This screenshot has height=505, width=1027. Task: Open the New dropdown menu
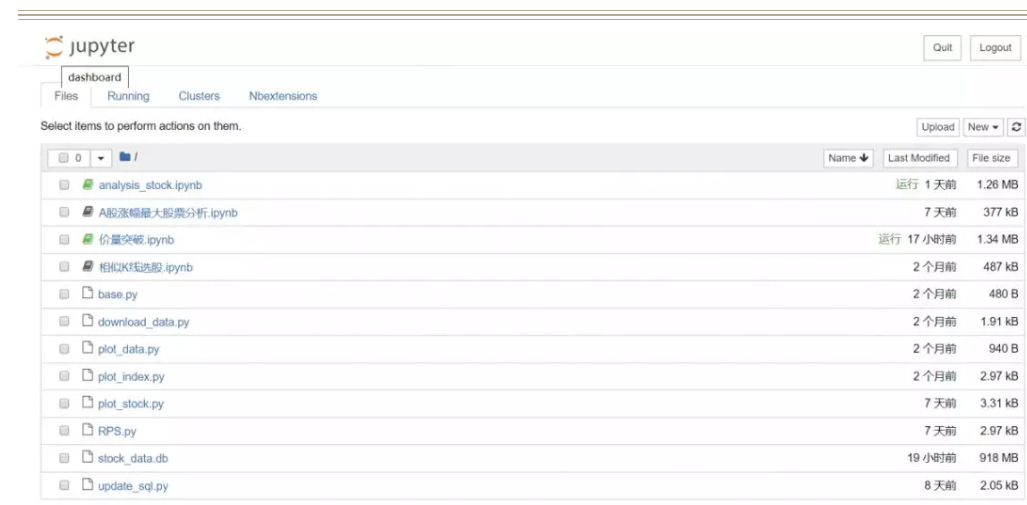[983, 127]
